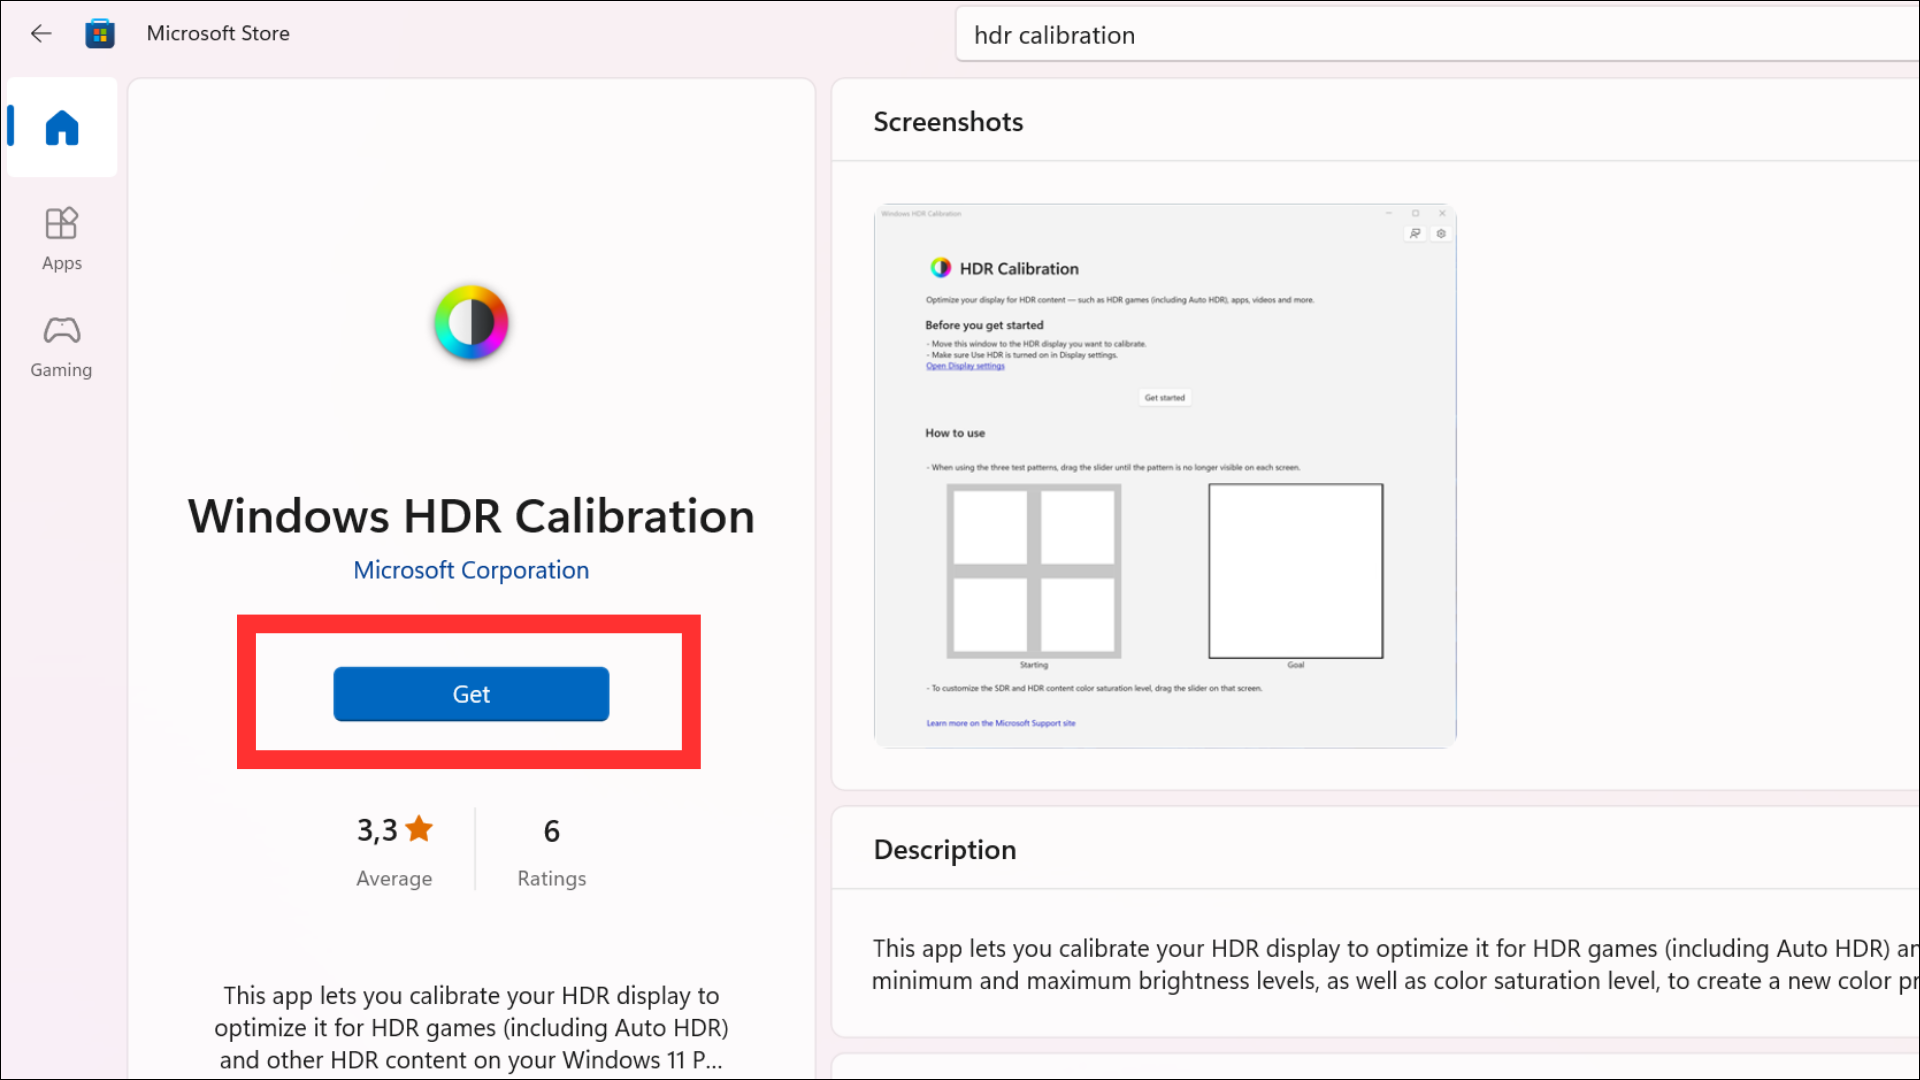This screenshot has height=1080, width=1920.
Task: Click the Screenshots section heading
Action: (x=948, y=122)
